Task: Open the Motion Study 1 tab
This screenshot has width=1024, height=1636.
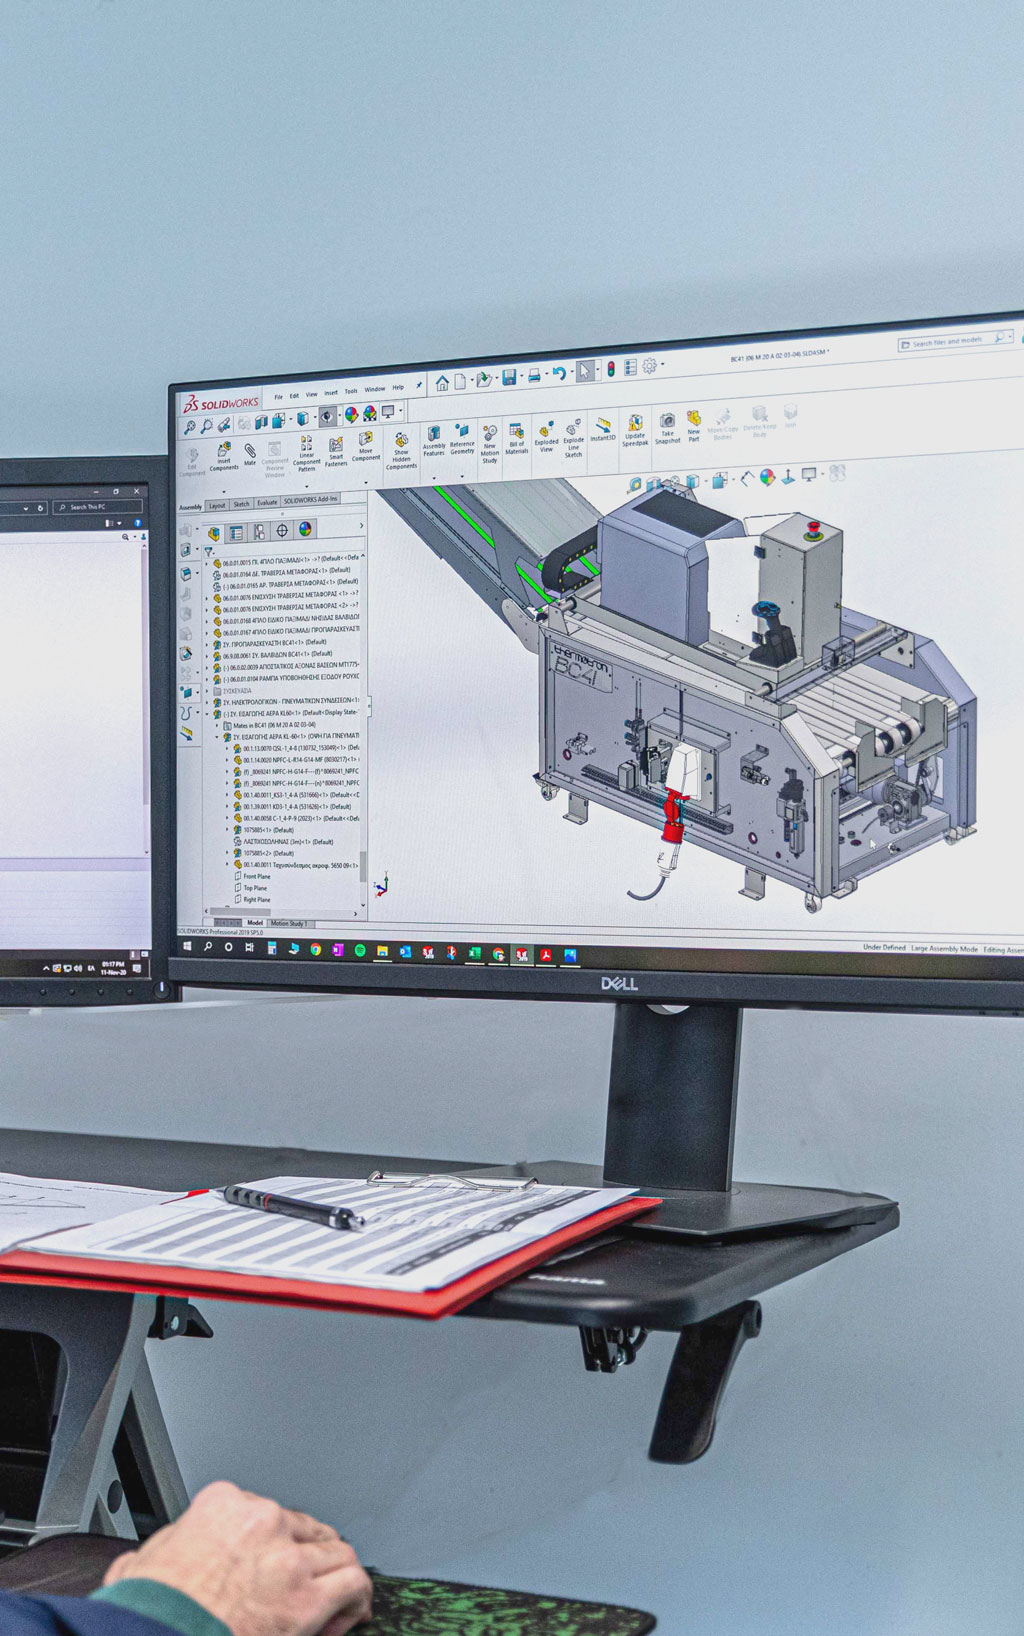Action: [289, 923]
